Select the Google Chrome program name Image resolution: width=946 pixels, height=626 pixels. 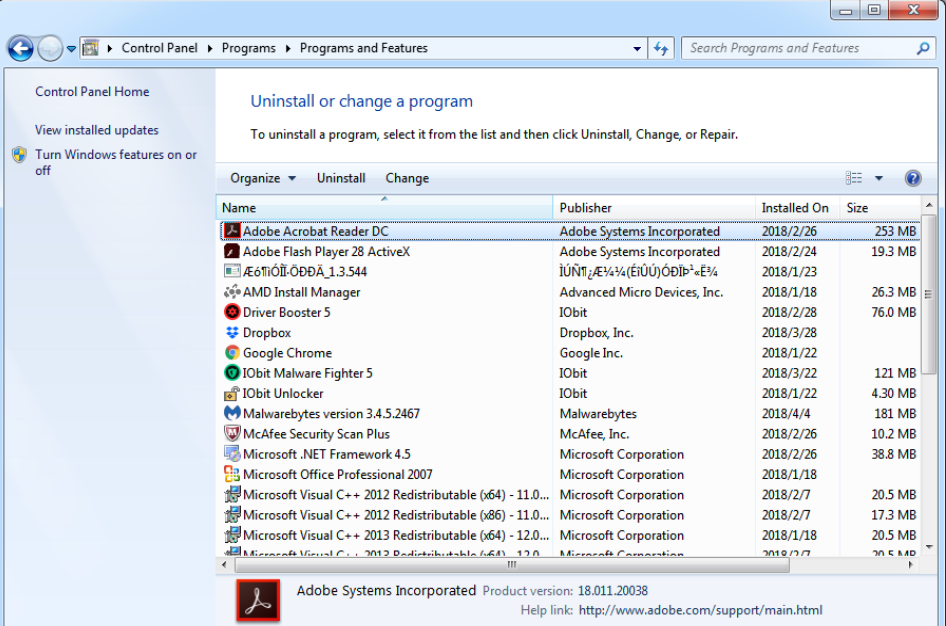287,353
